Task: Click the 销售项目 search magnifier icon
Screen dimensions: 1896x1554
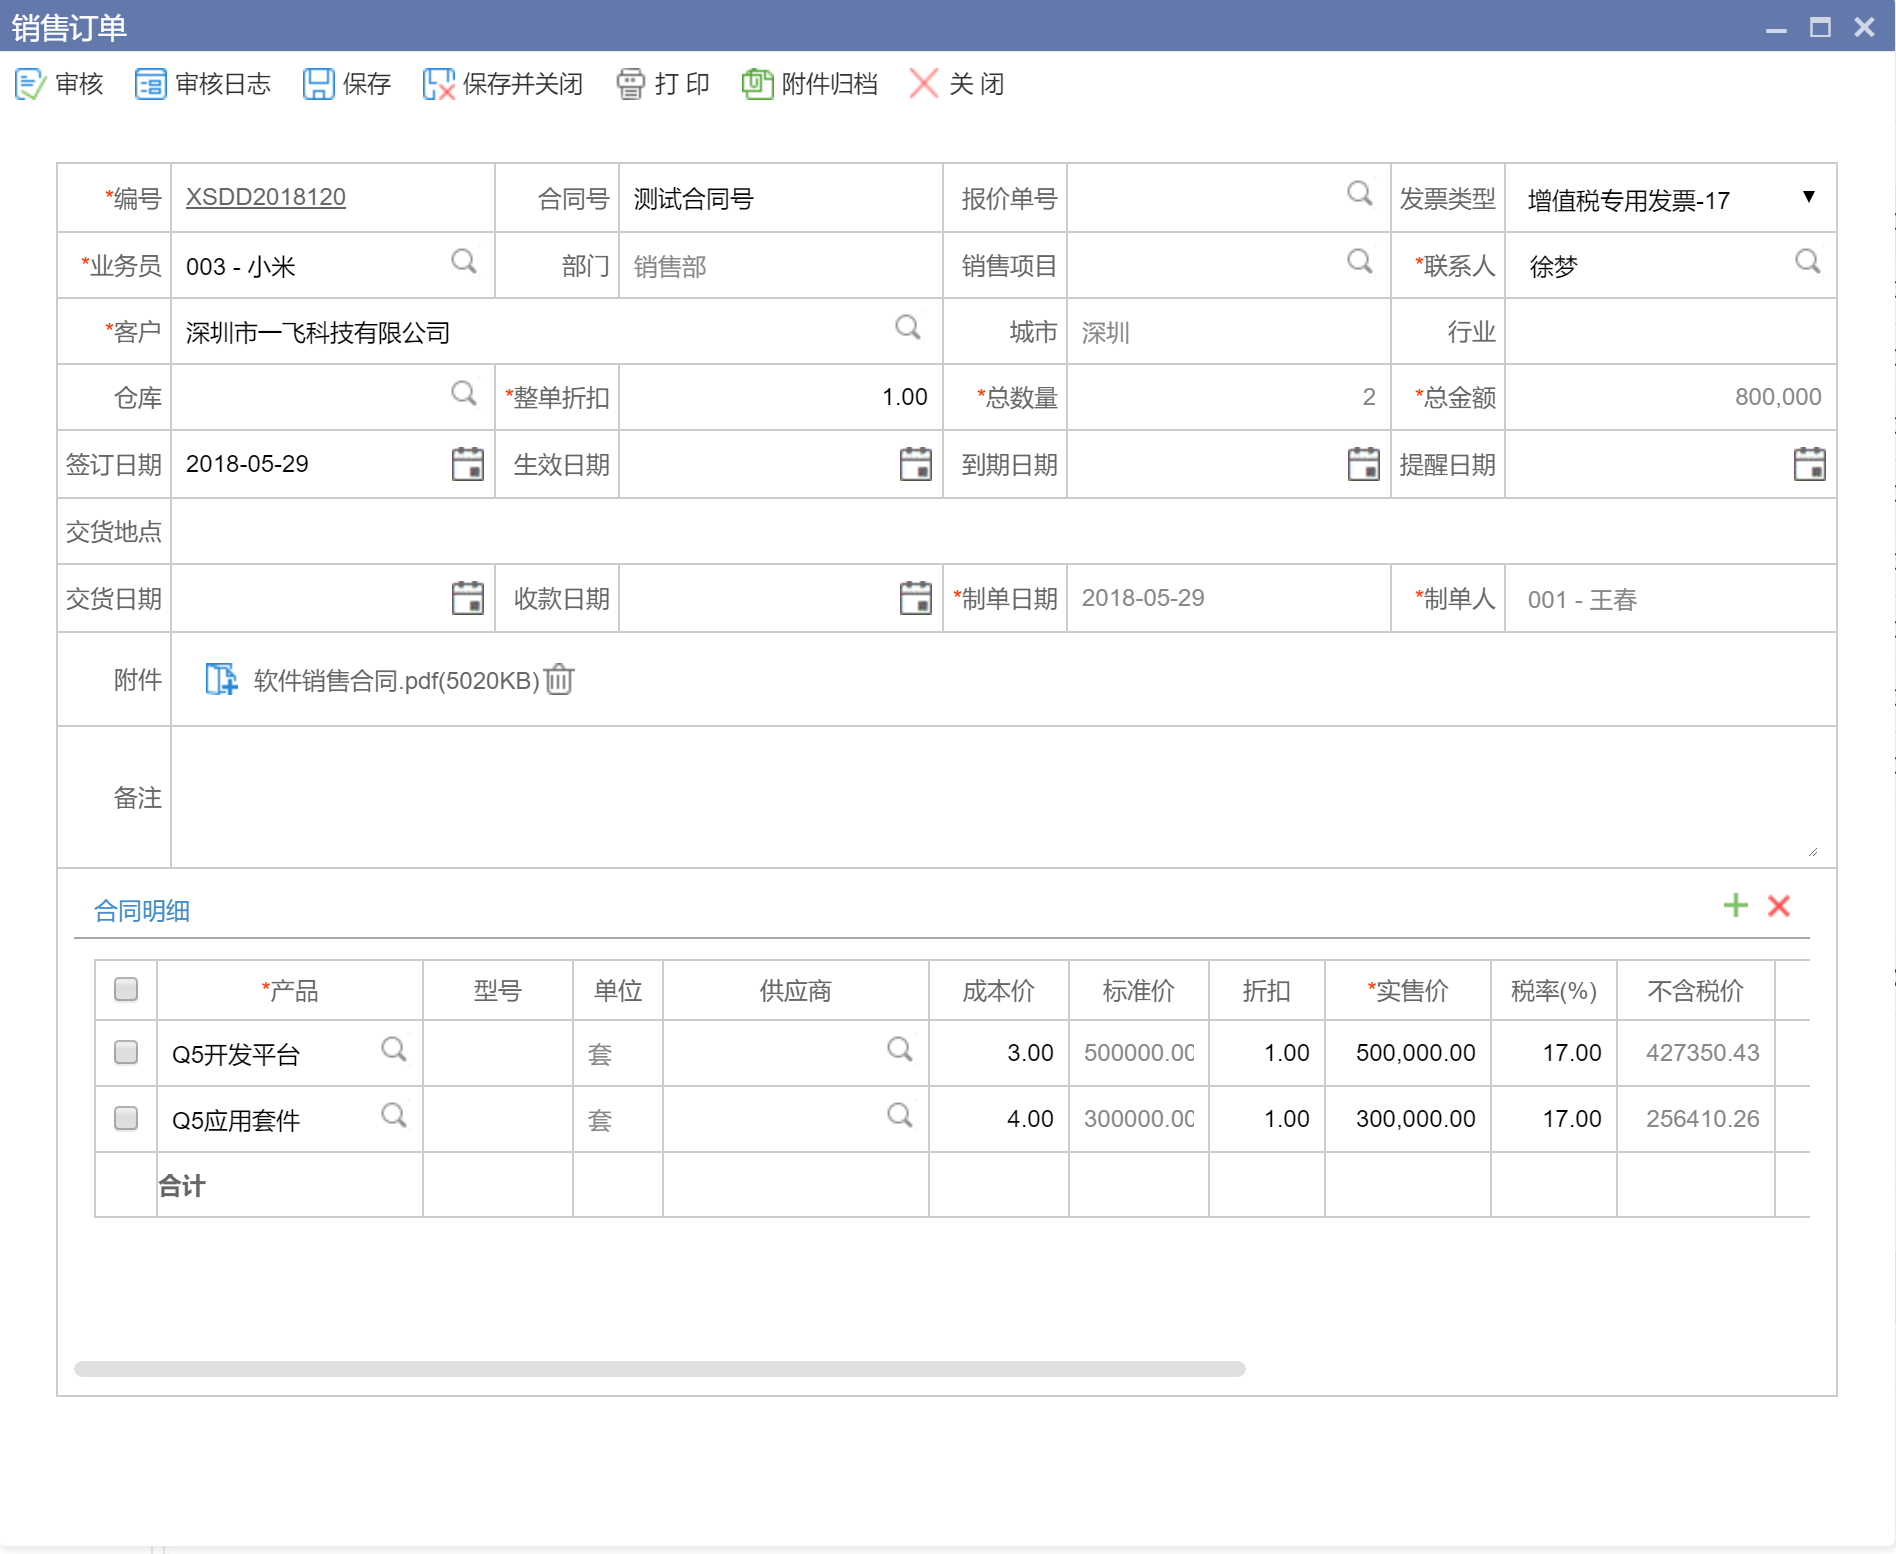Action: coord(1359,261)
